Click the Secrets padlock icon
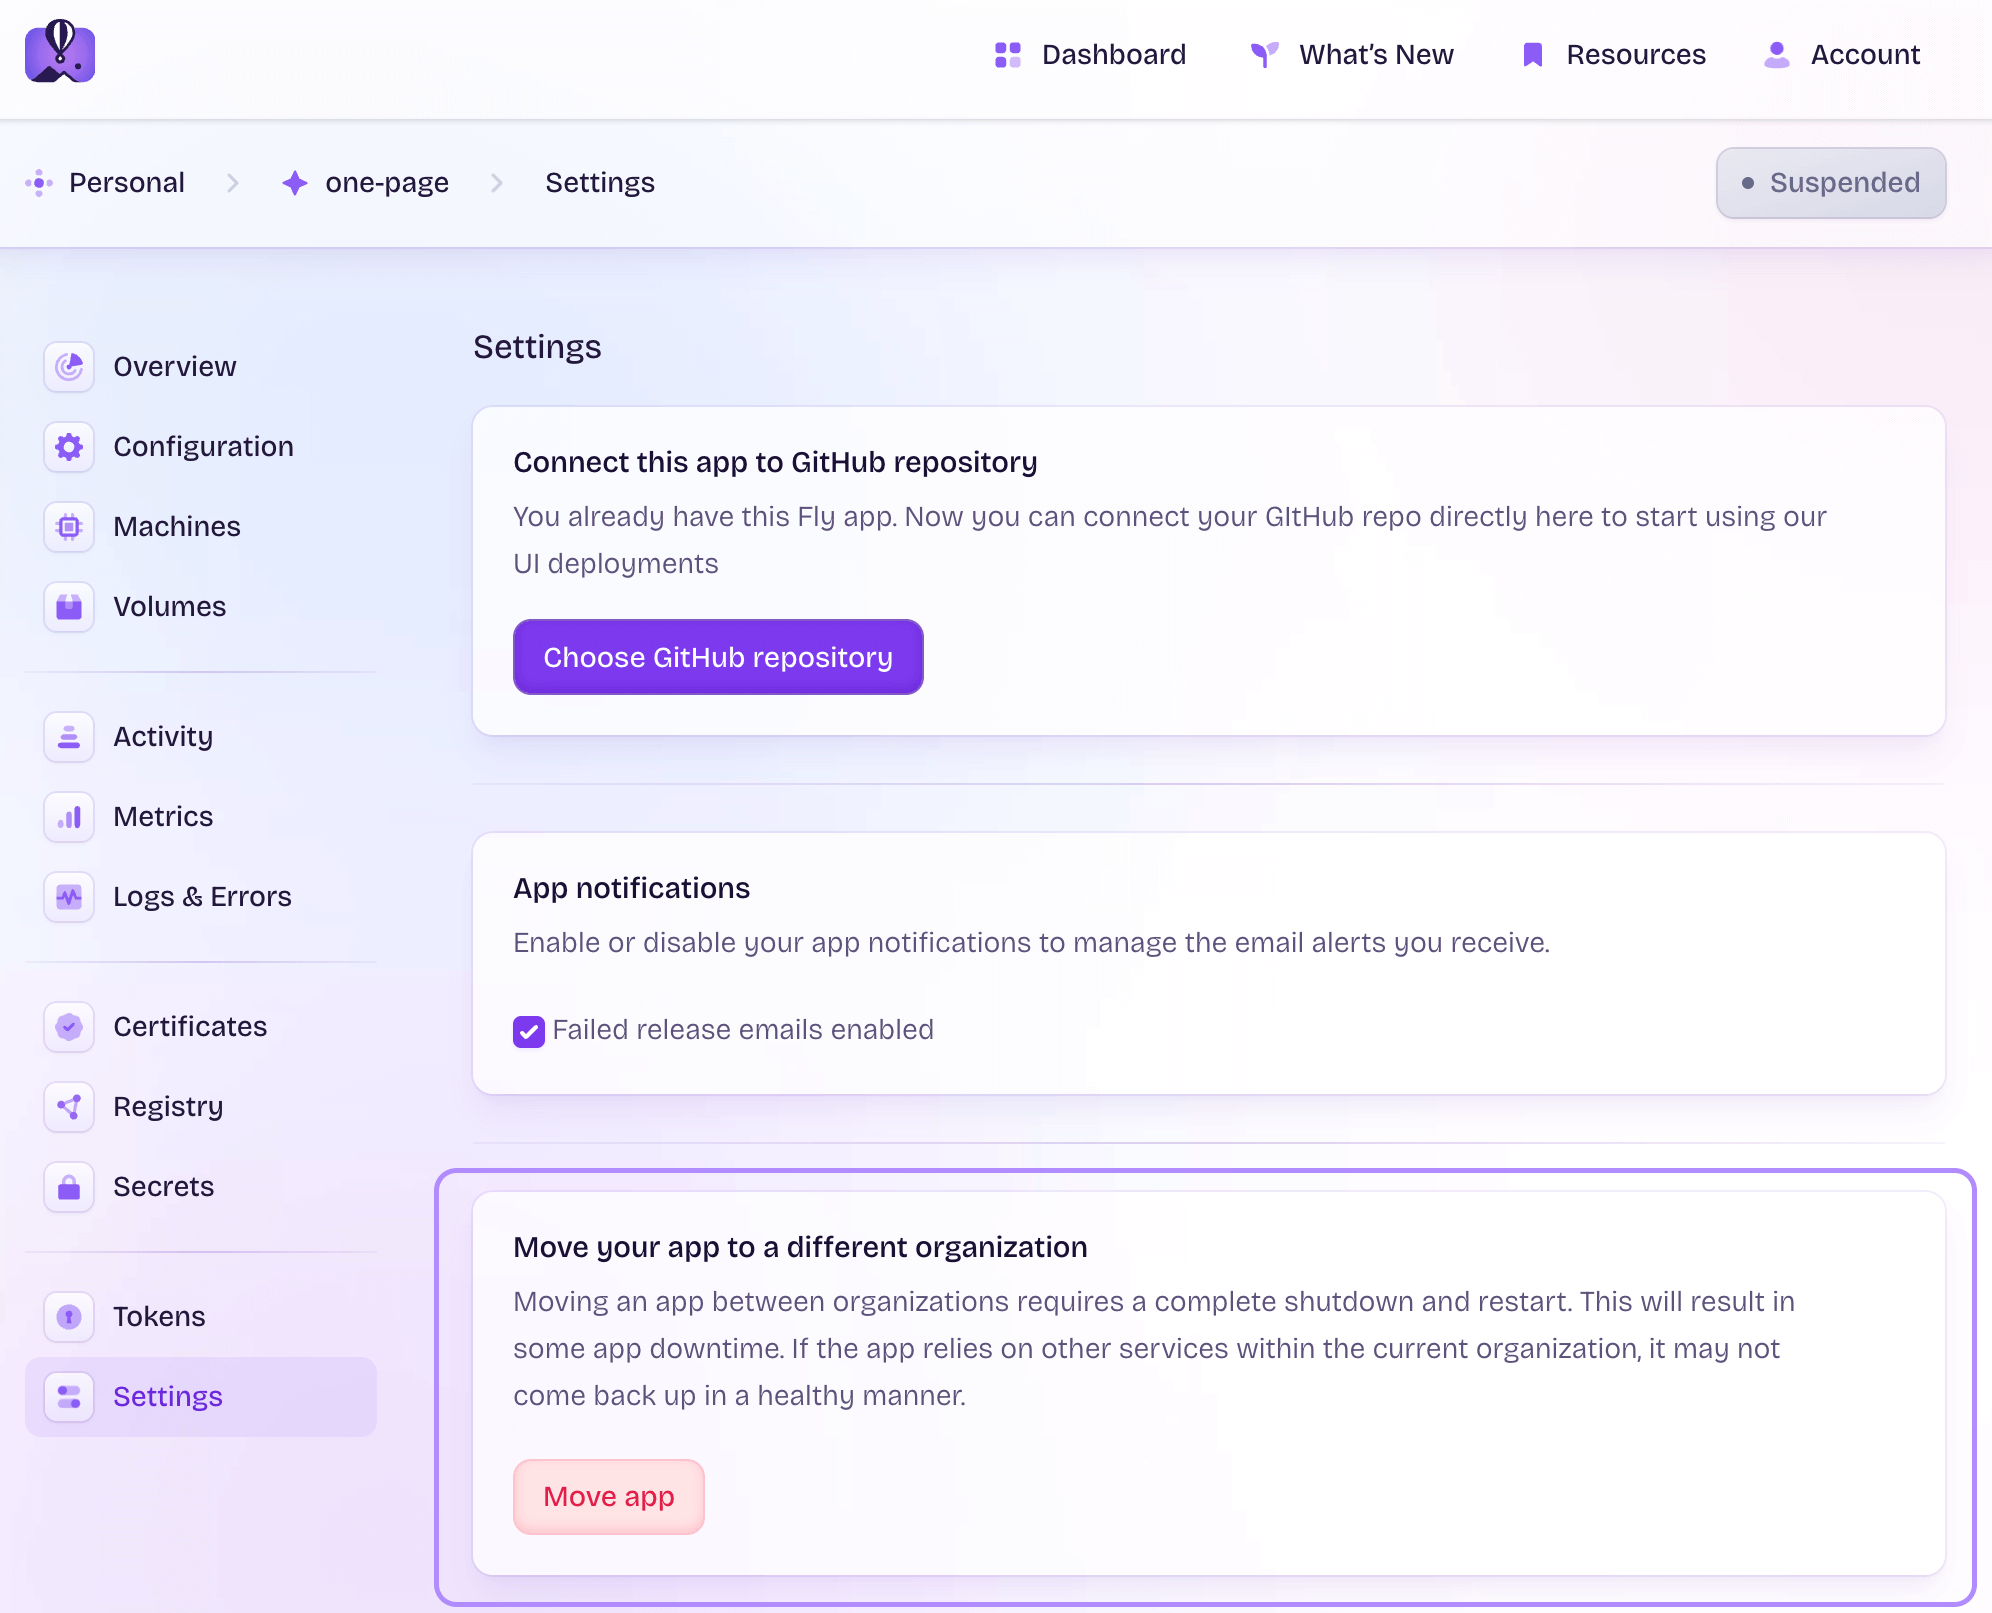 pos(68,1187)
